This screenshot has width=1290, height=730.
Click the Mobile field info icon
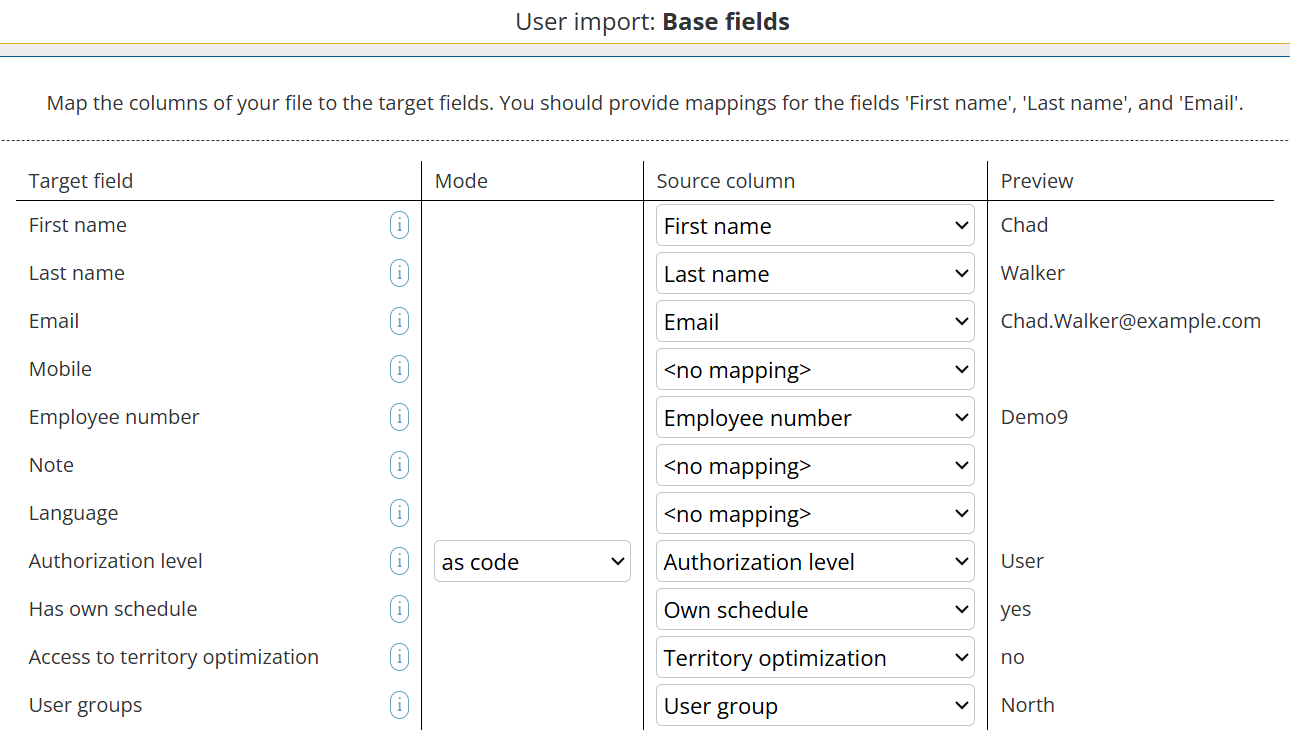pos(399,368)
